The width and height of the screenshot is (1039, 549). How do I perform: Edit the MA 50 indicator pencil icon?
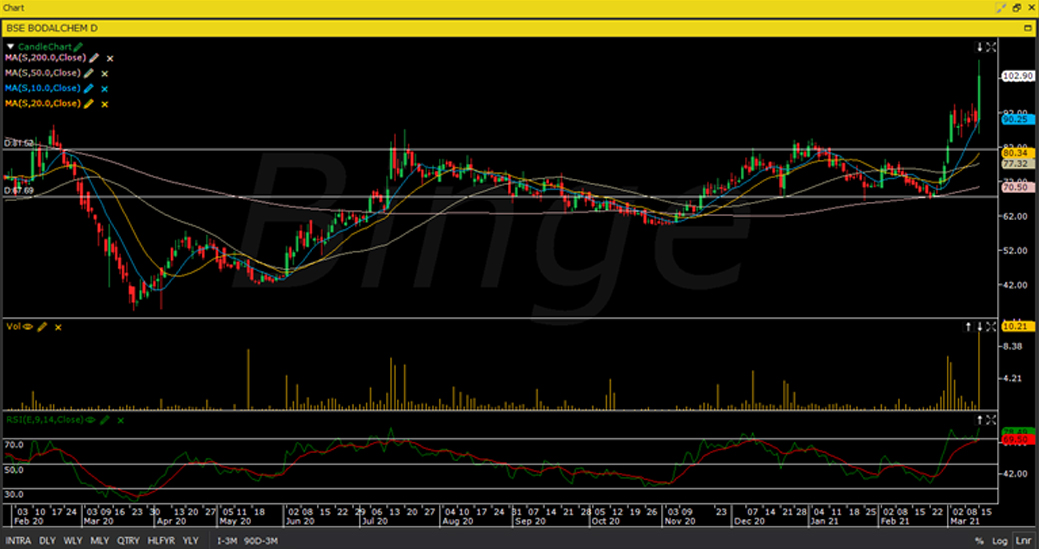89,74
